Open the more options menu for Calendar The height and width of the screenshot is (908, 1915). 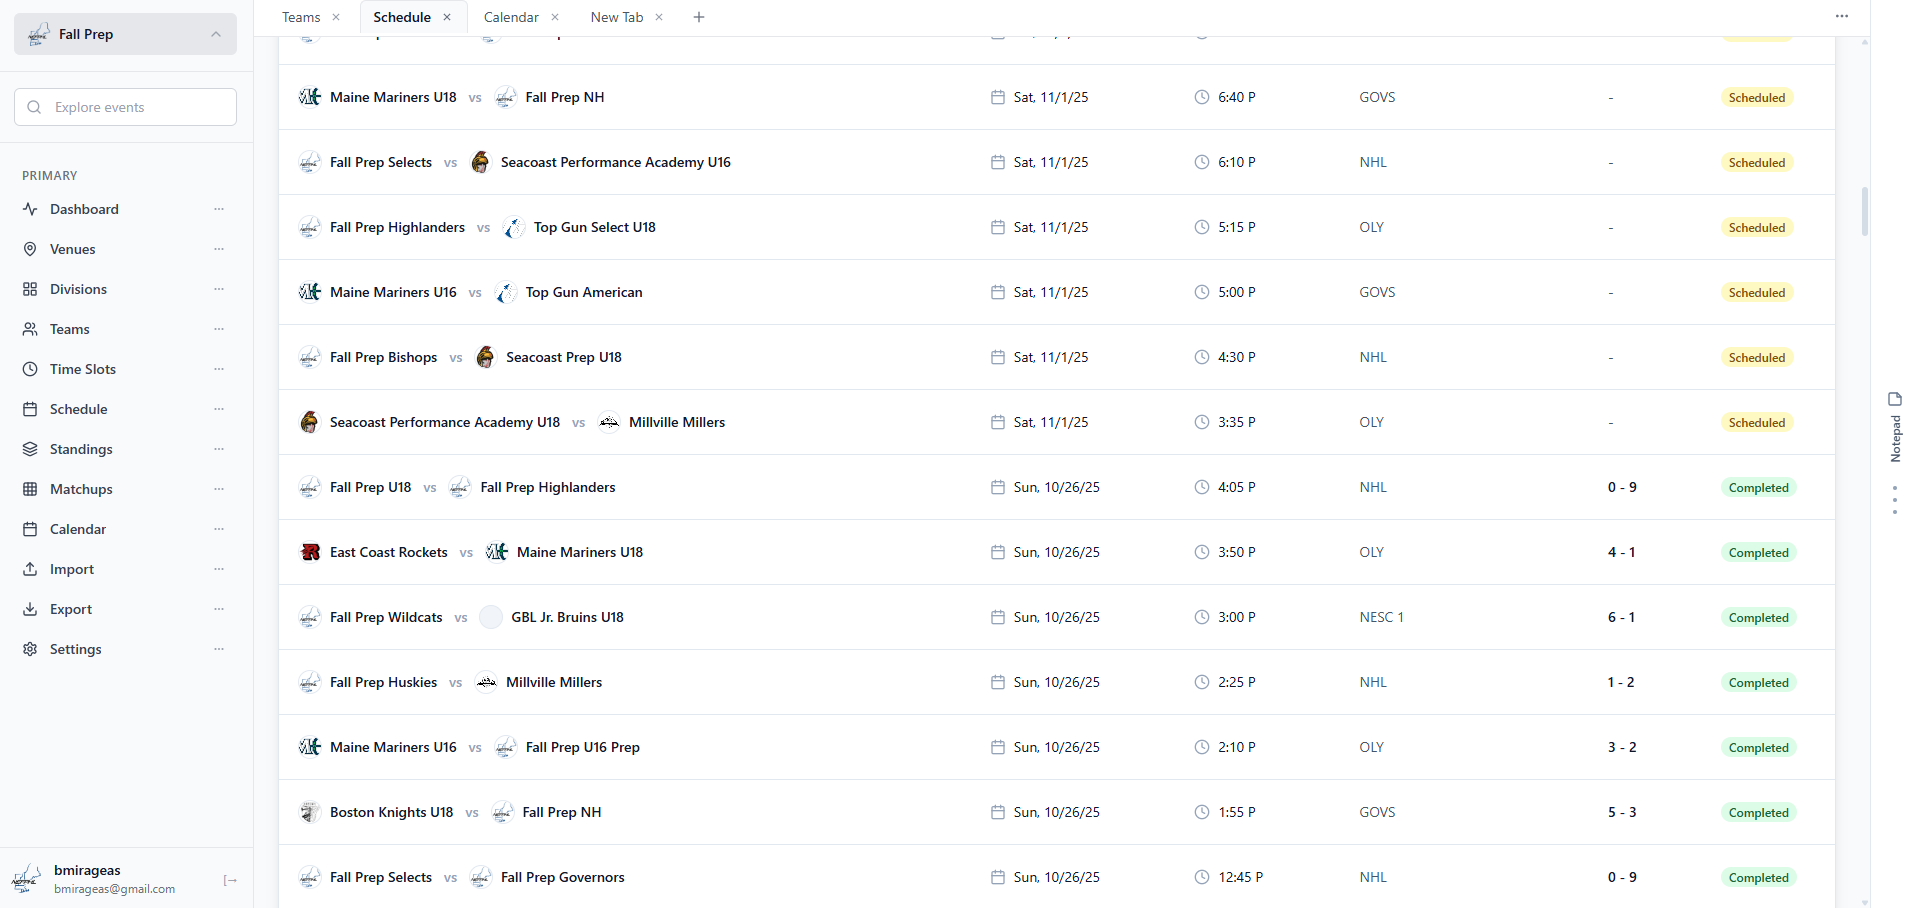coord(219,529)
